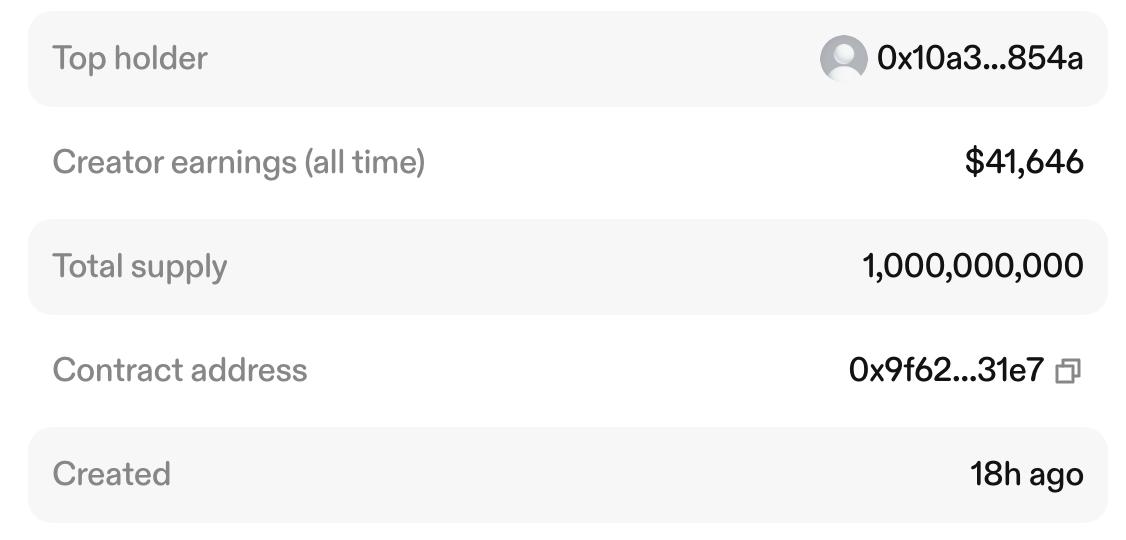This screenshot has height=540, width=1126.
Task: Click the $41,646 earnings value
Action: pos(1023,162)
